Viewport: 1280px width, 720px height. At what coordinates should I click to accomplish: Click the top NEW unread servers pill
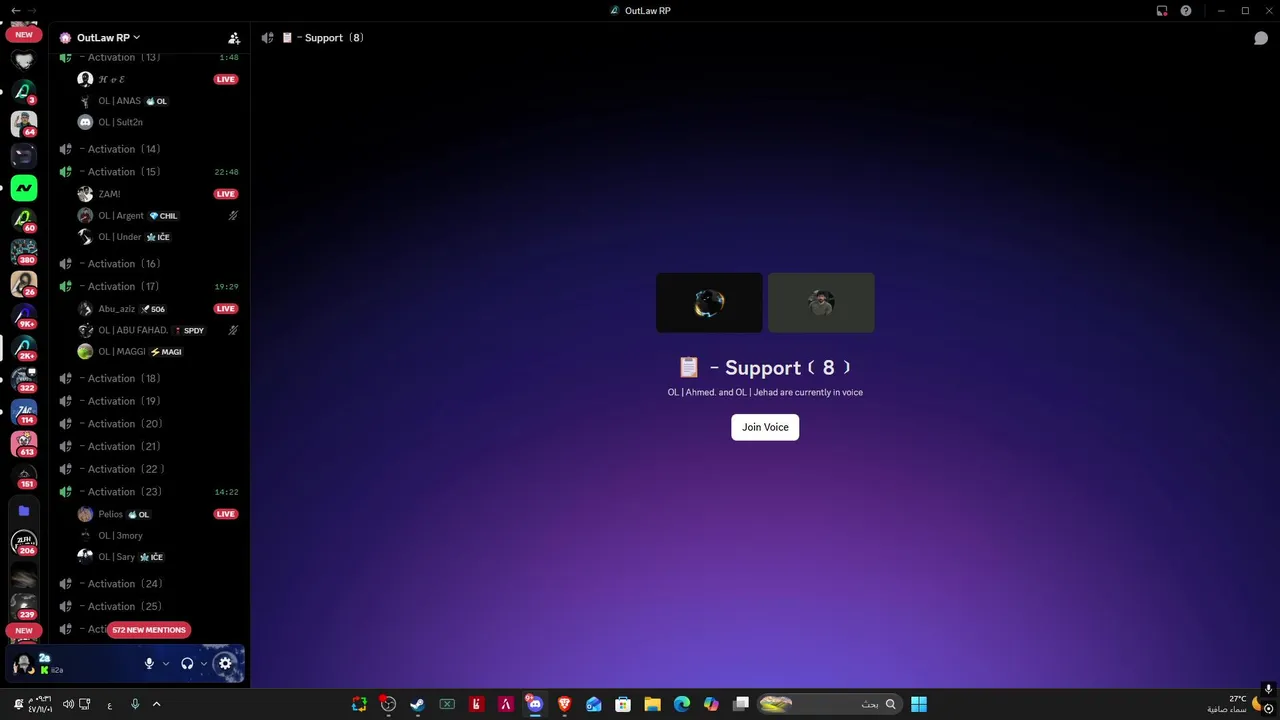[x=24, y=34]
